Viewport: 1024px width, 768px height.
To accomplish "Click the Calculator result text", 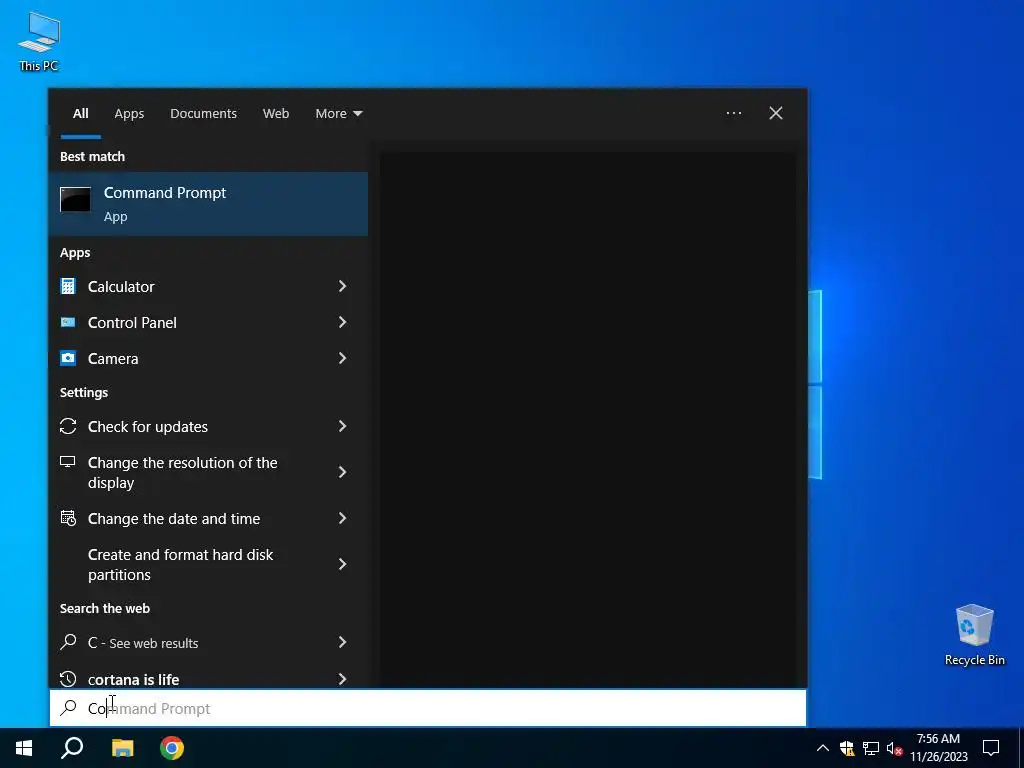I will [x=121, y=287].
